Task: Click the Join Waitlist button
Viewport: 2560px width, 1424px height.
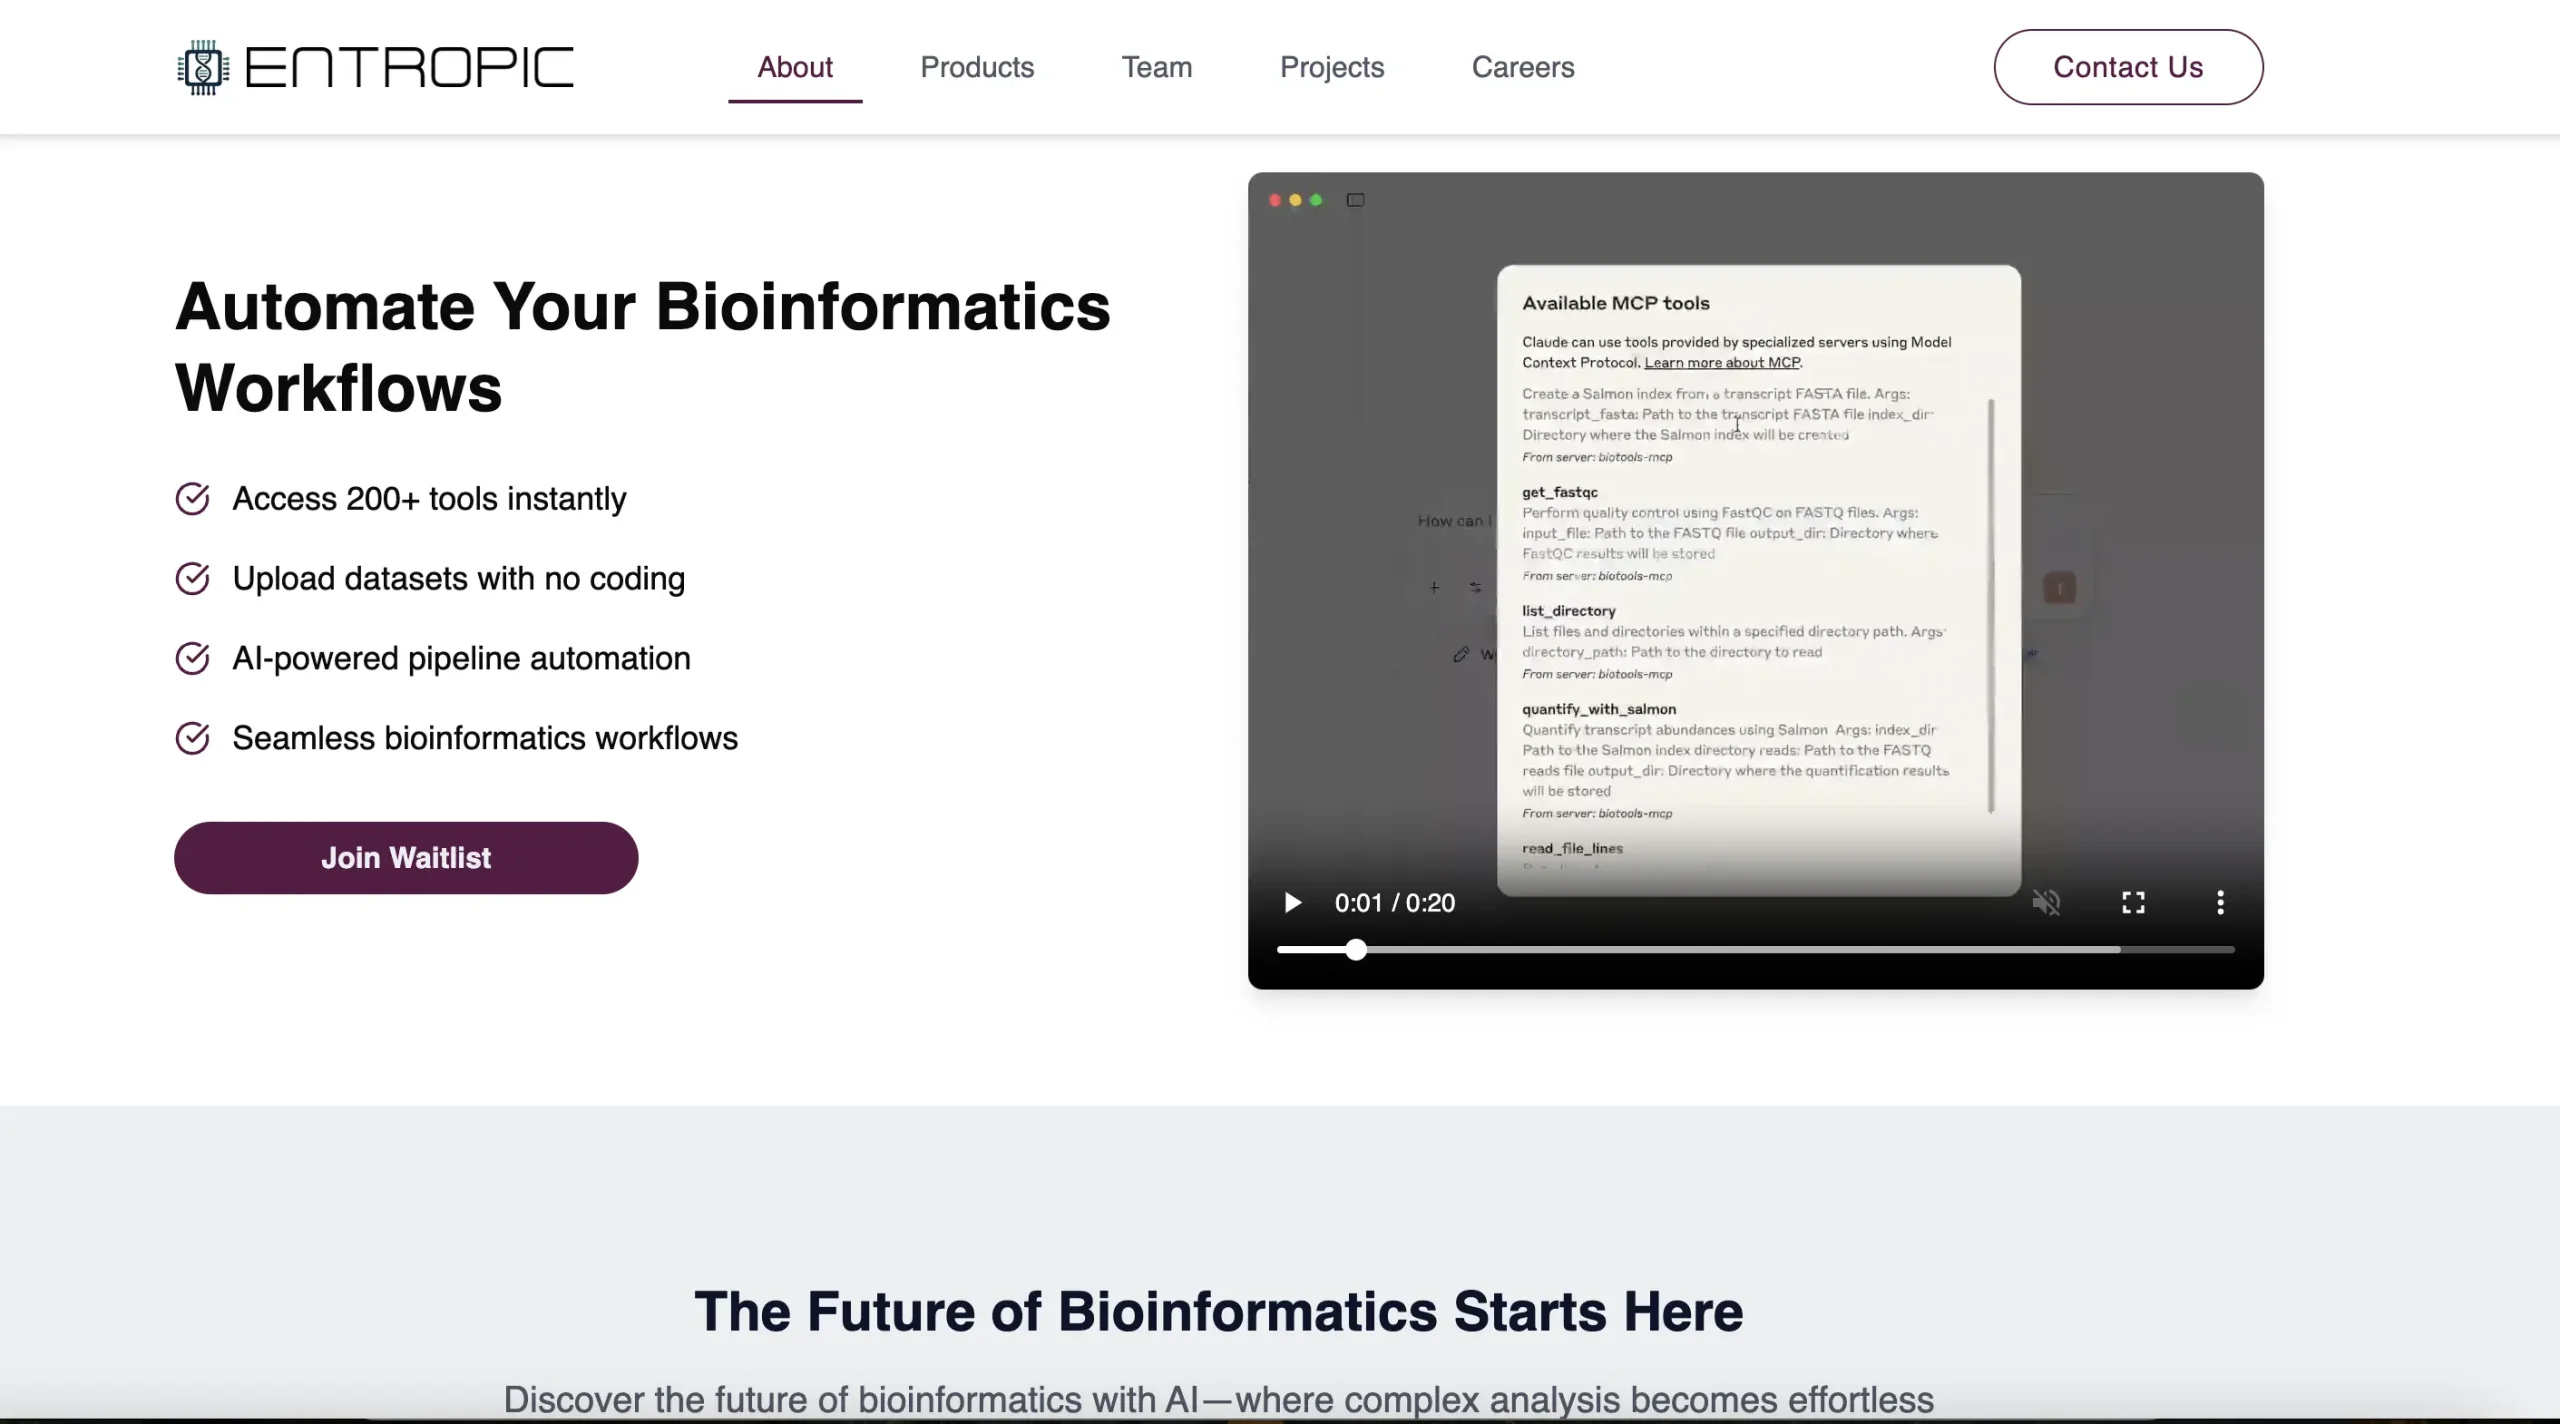Action: [406, 858]
